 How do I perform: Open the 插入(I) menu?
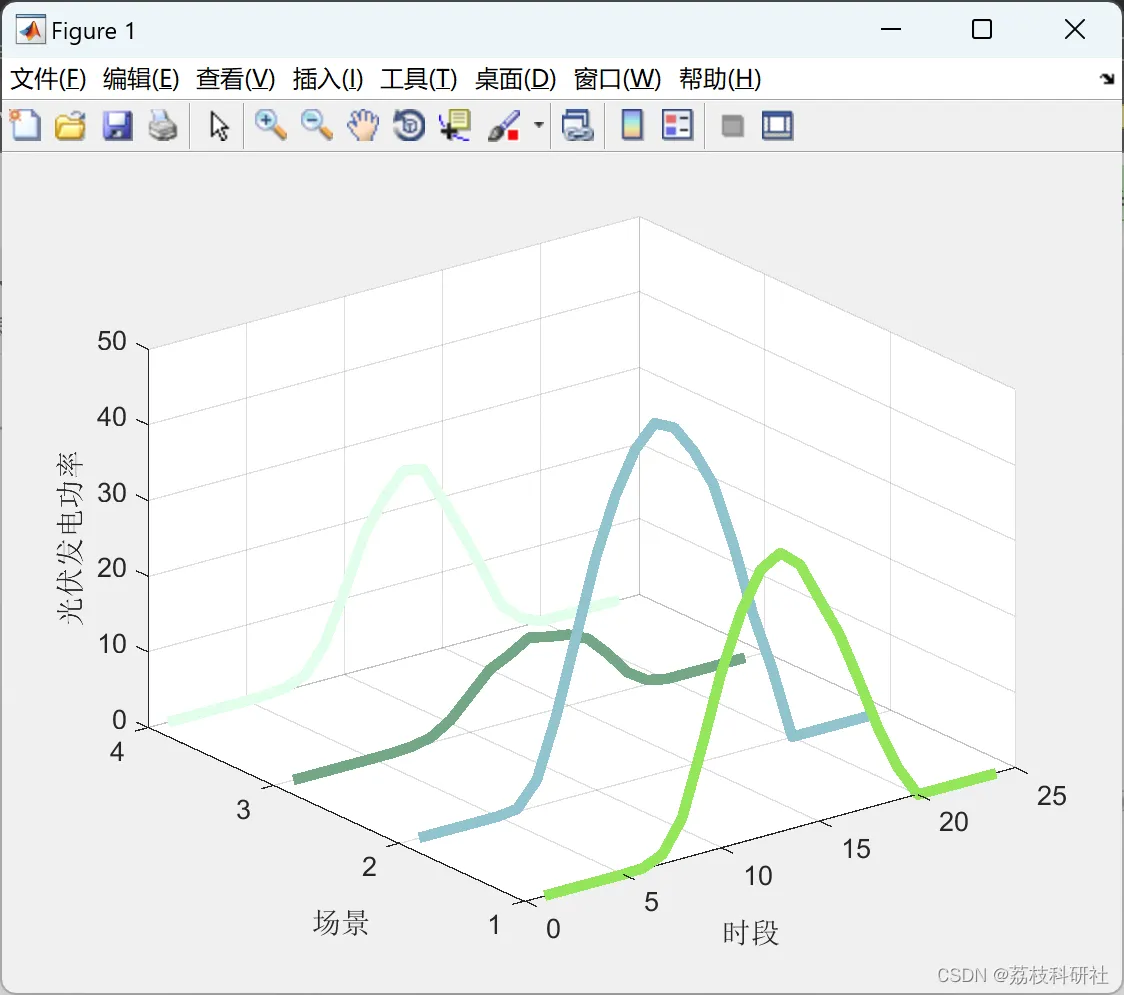coord(328,79)
